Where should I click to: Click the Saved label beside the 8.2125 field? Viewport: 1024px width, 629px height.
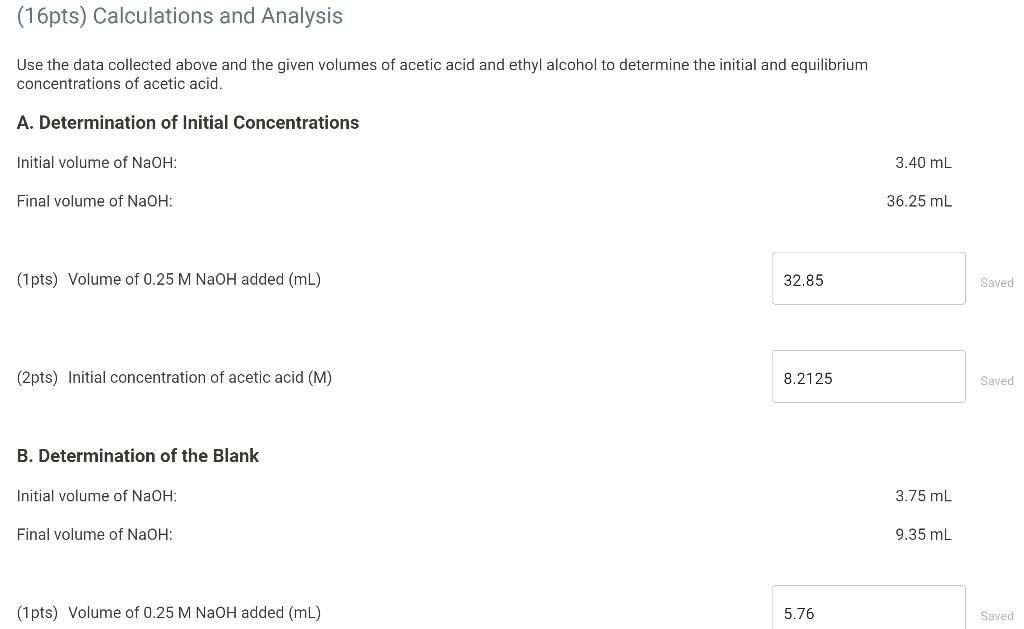[997, 380]
